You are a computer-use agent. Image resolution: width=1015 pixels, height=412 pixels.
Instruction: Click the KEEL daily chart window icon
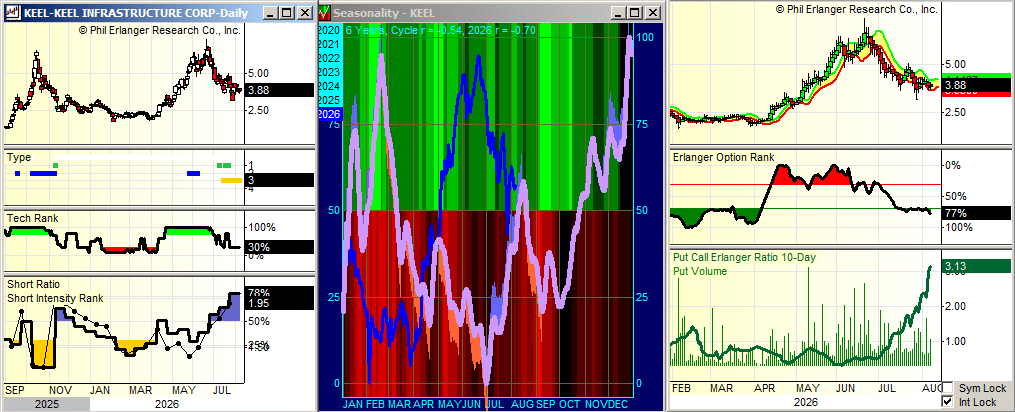[x=14, y=12]
